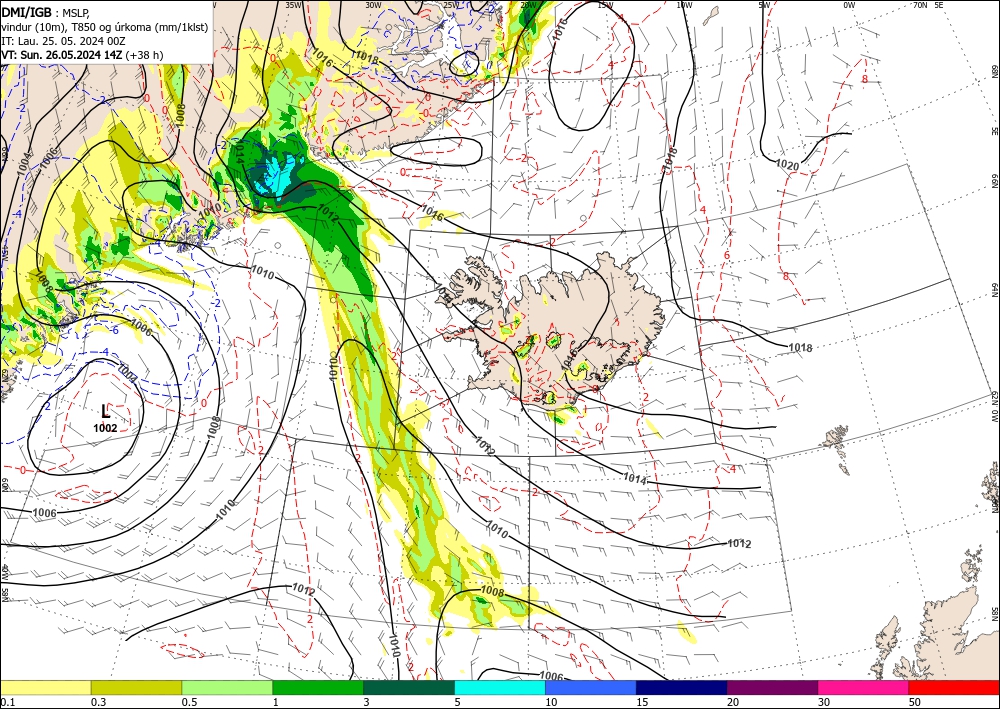This screenshot has width=1000, height=709.
Task: Click the '0.1' legend scale value
Action: [6, 702]
